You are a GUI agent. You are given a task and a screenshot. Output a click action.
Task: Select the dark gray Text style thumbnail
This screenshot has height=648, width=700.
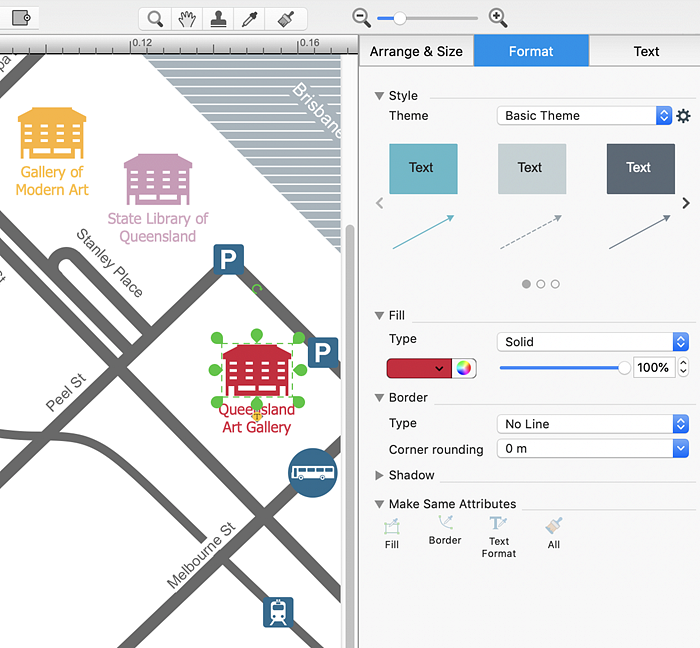click(640, 169)
